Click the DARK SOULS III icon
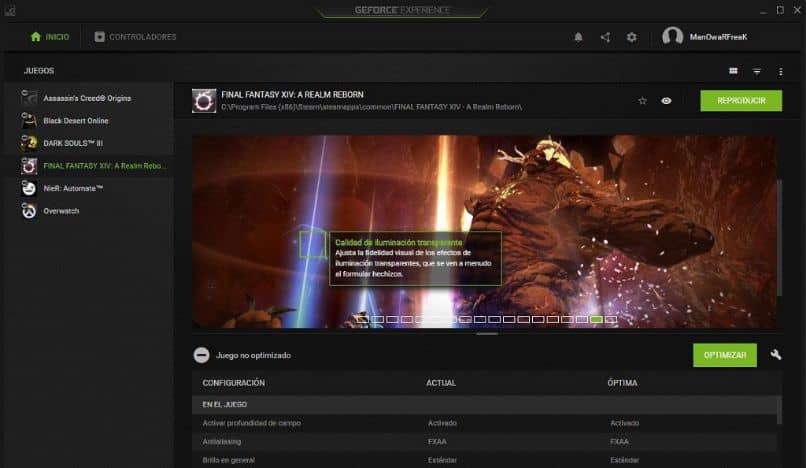 click(x=29, y=143)
